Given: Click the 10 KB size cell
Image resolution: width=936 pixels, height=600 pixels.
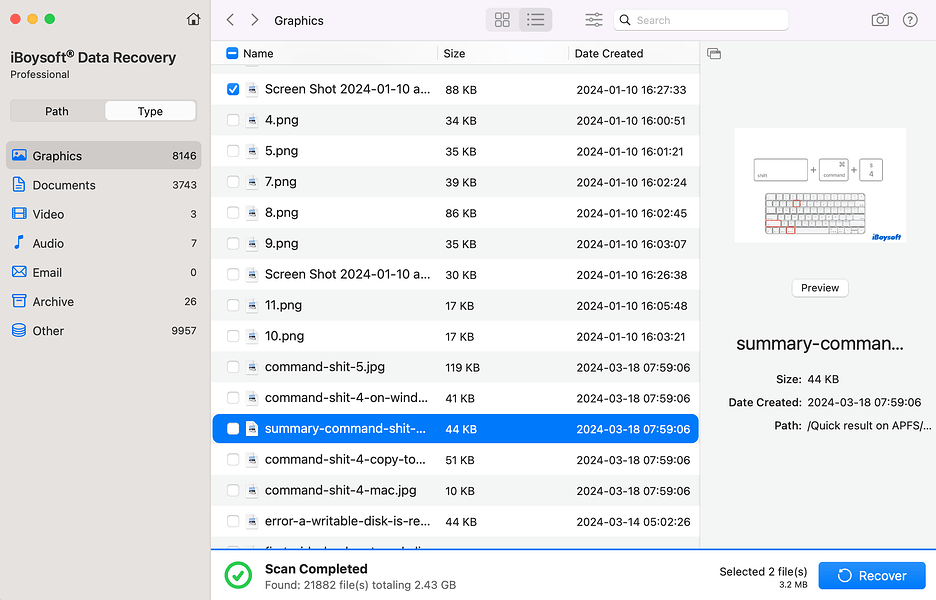Looking at the screenshot, I should point(460,491).
